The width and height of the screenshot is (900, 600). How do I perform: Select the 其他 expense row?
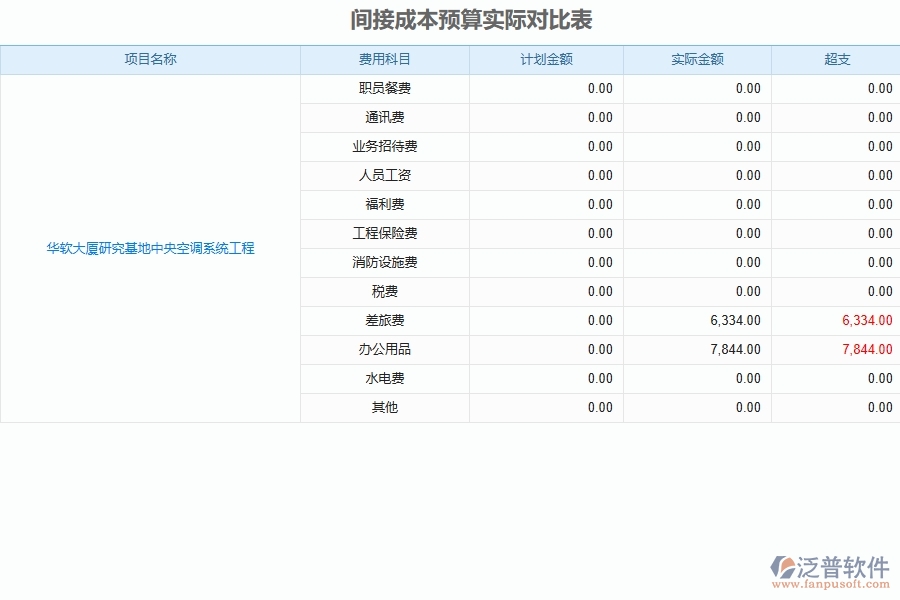(x=385, y=407)
